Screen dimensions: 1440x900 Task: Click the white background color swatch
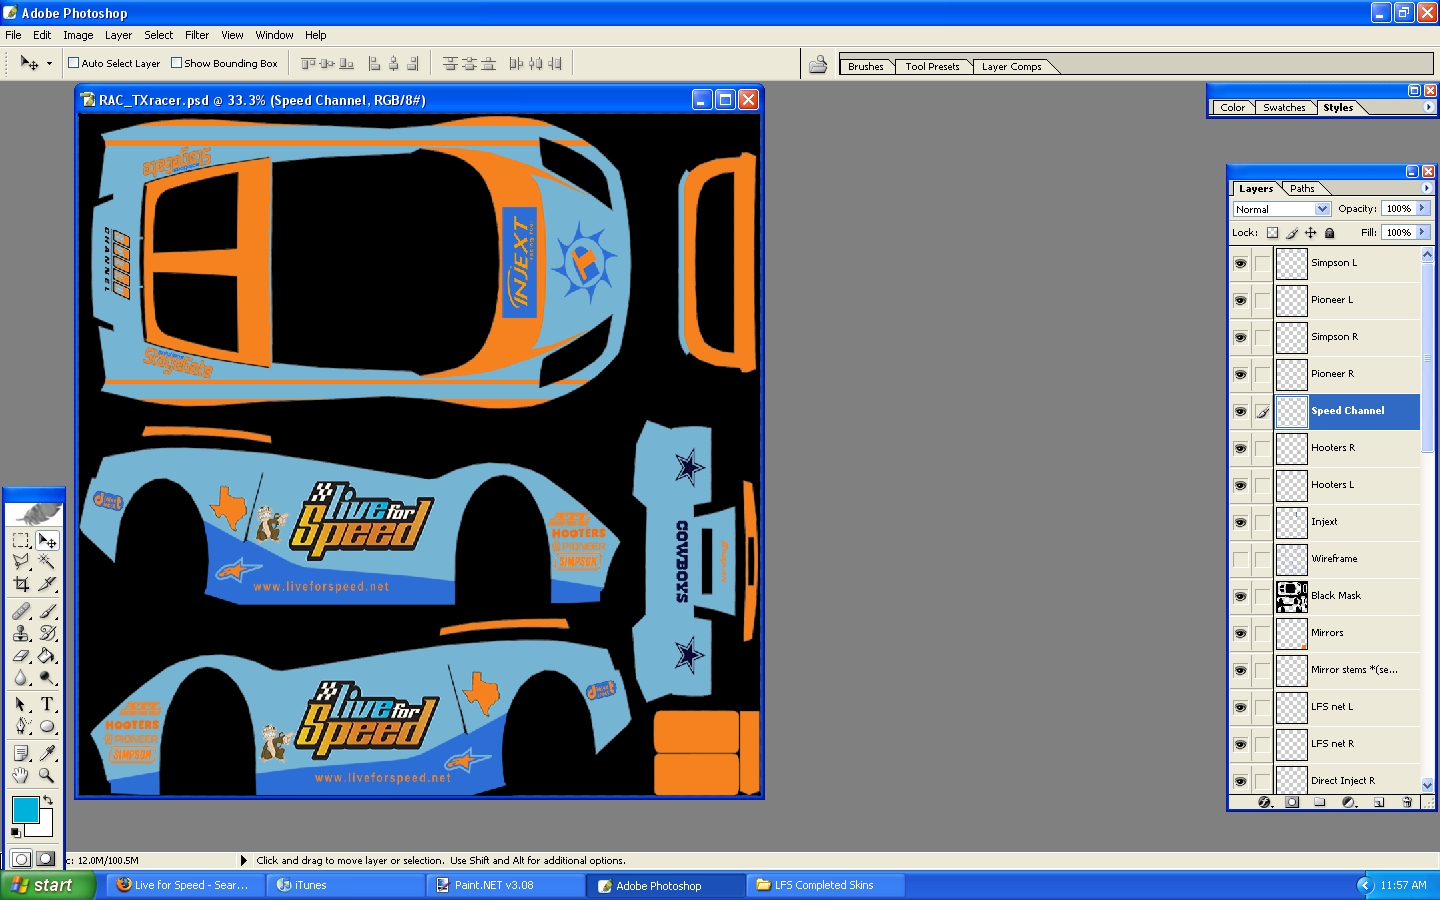coord(44,828)
